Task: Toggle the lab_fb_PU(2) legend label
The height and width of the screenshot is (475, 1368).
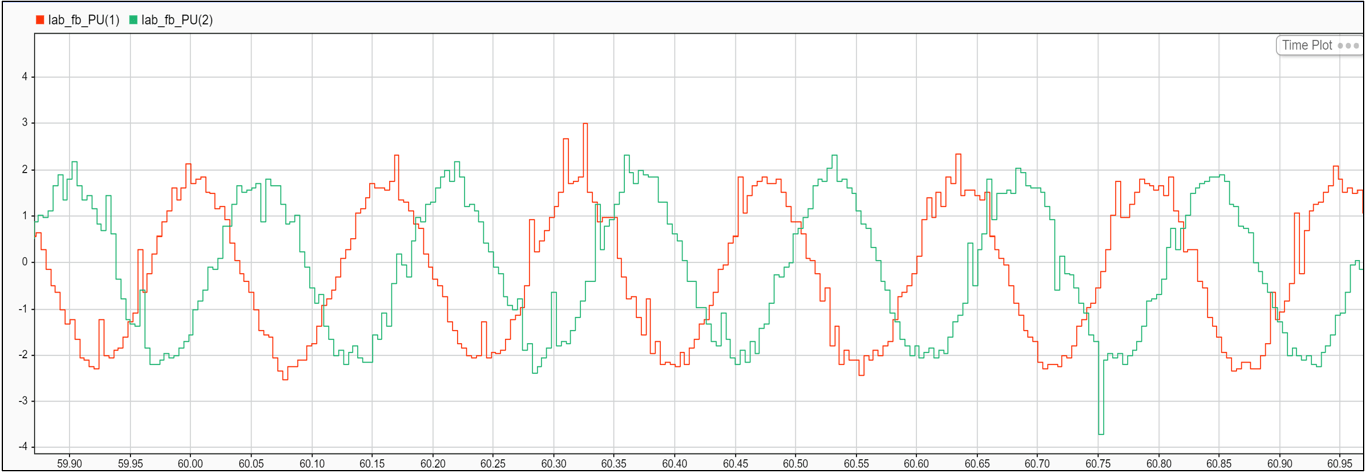Action: 177,20
